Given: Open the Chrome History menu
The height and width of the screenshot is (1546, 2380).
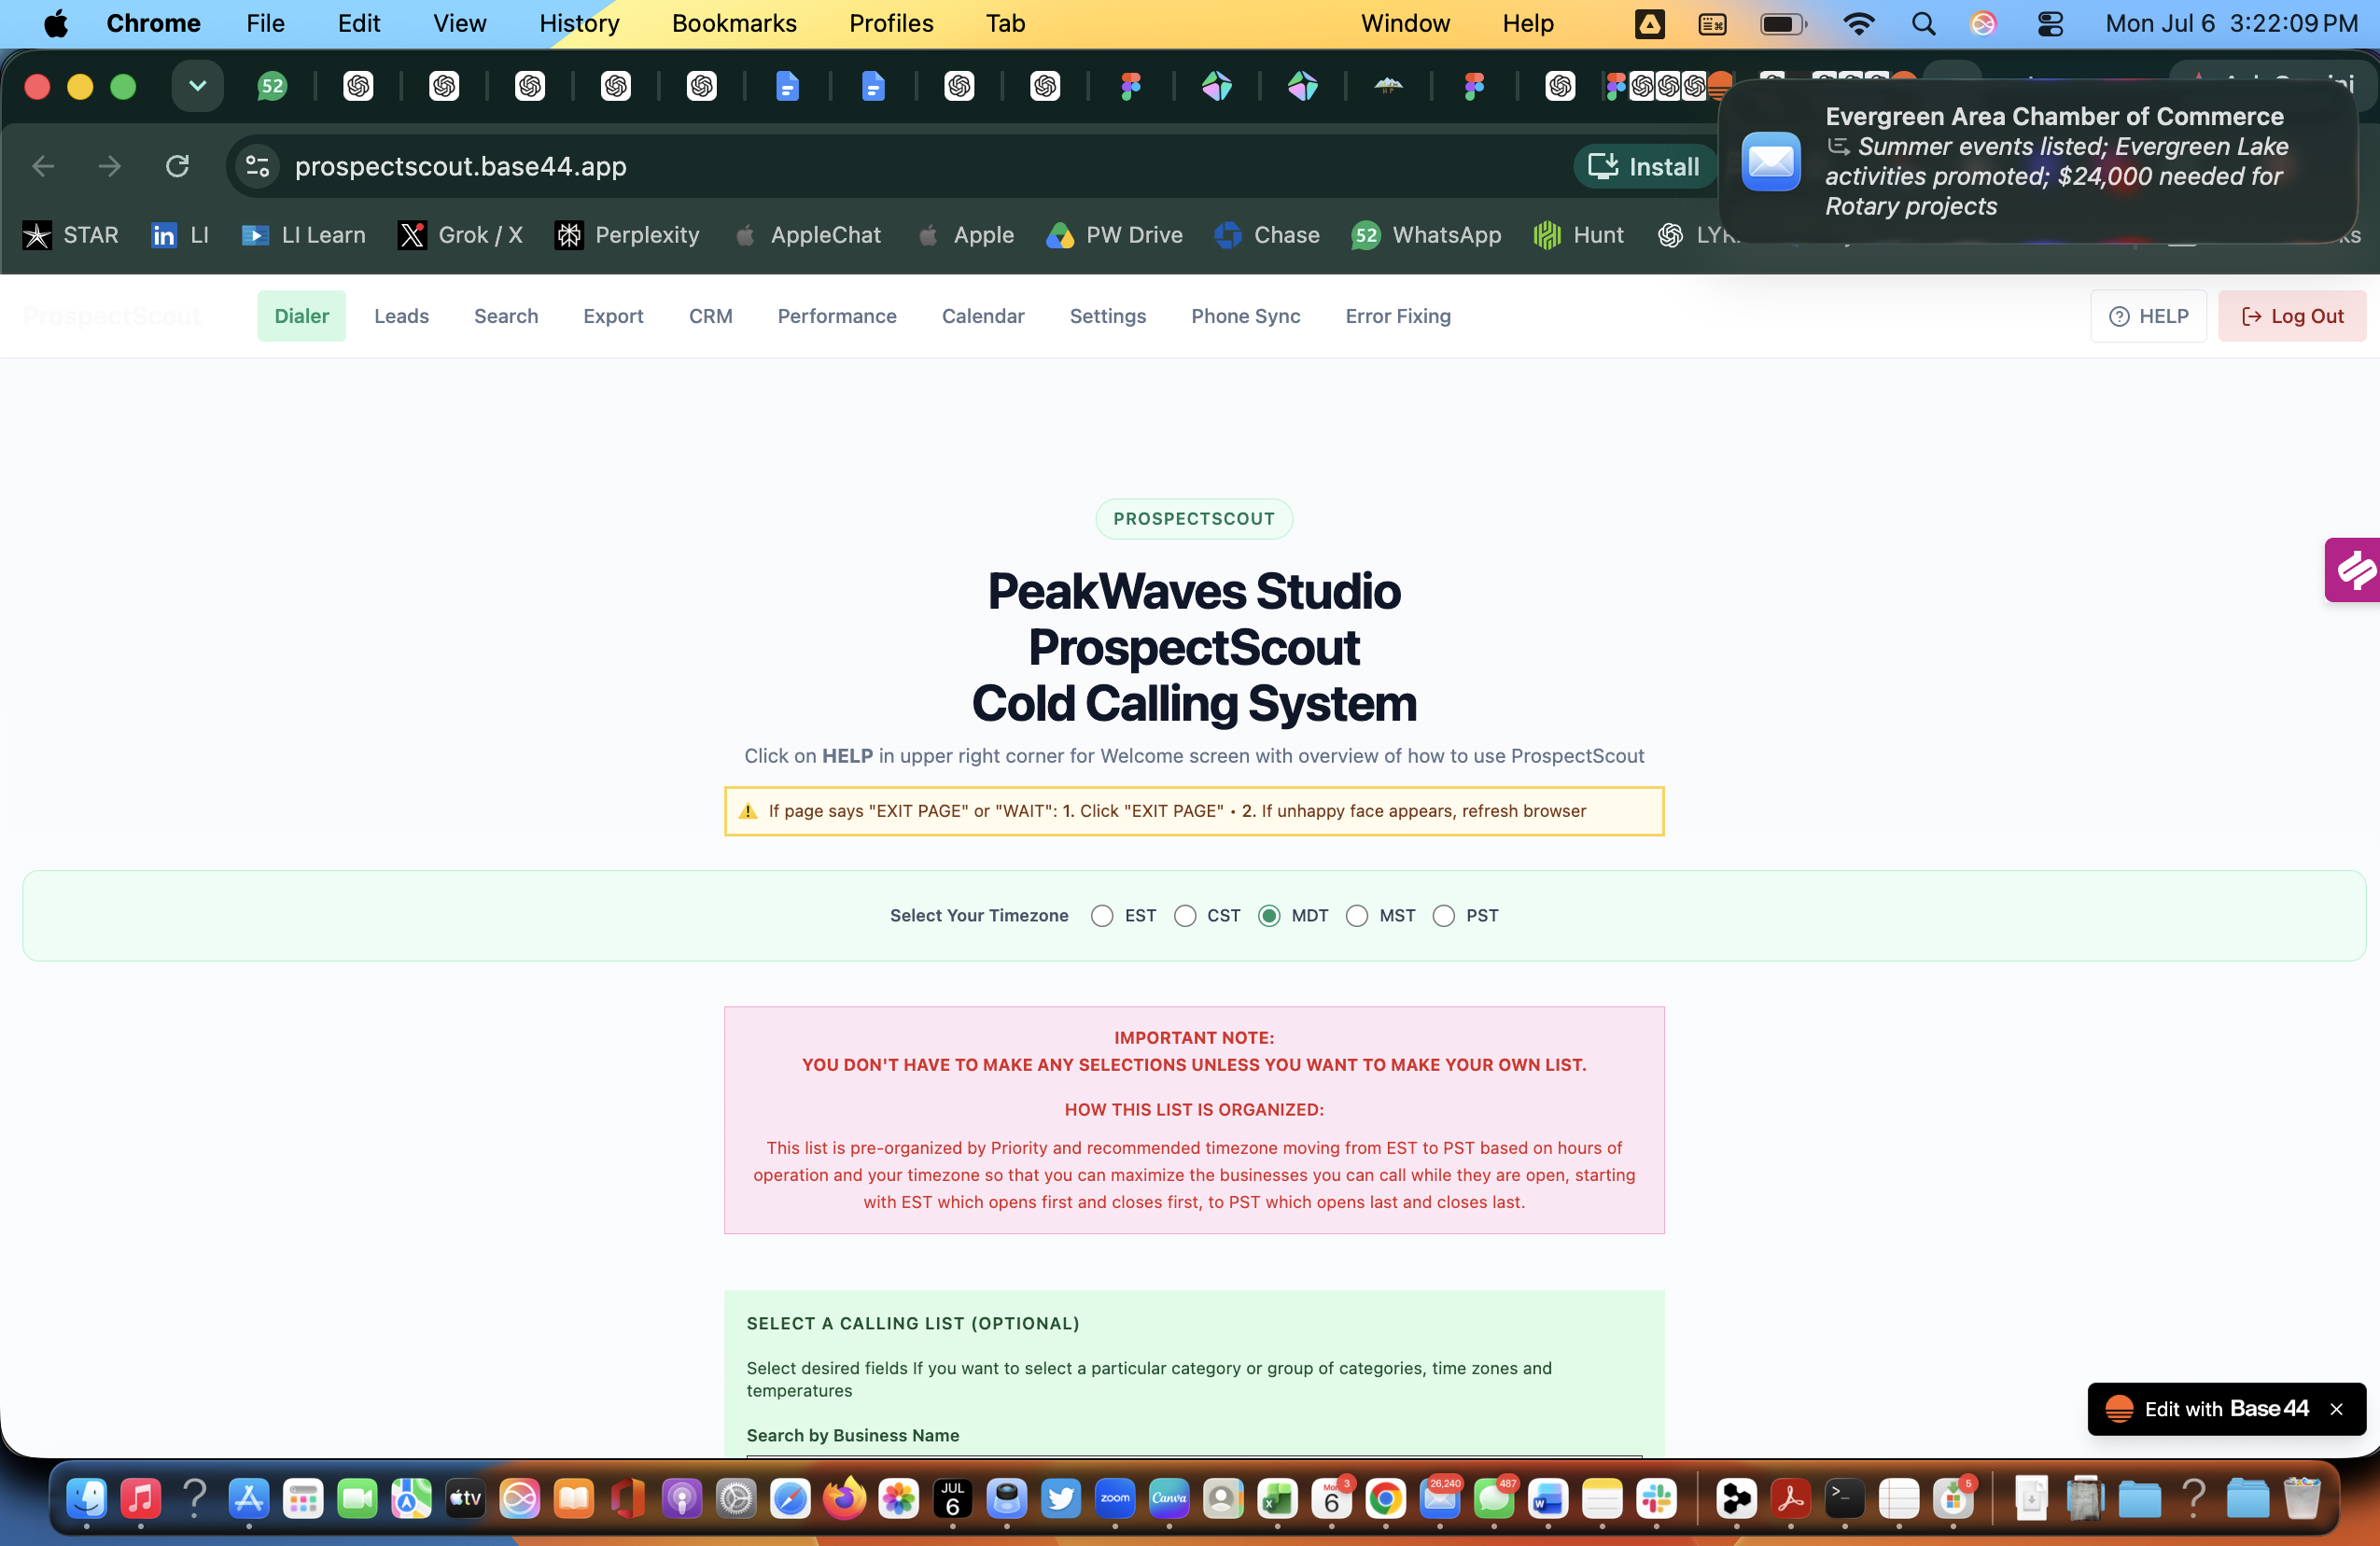Looking at the screenshot, I should point(579,23).
